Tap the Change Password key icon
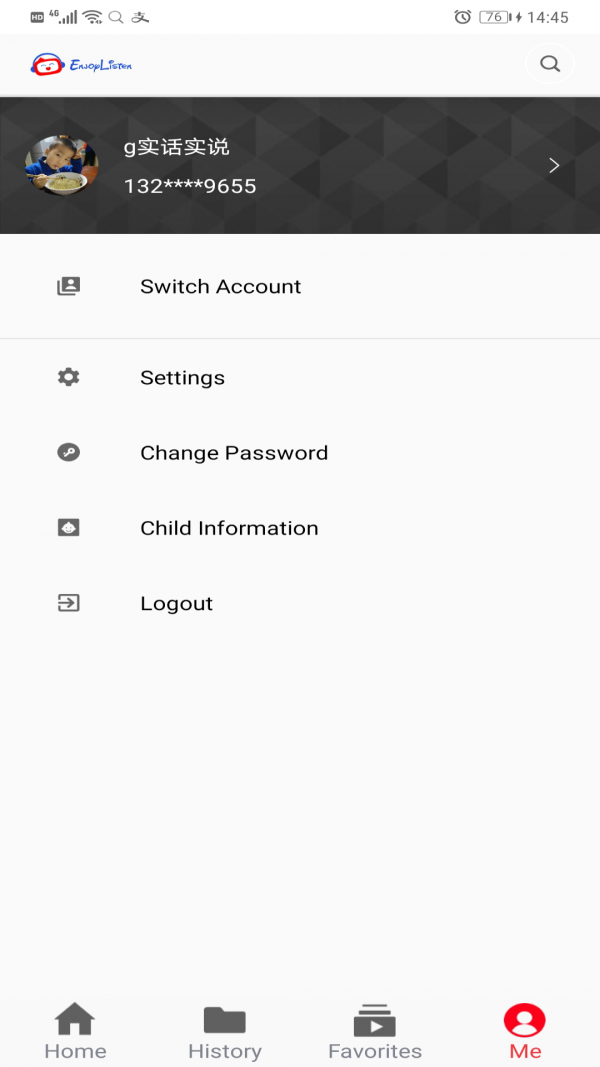Image resolution: width=600 pixels, height=1067 pixels. [x=68, y=453]
